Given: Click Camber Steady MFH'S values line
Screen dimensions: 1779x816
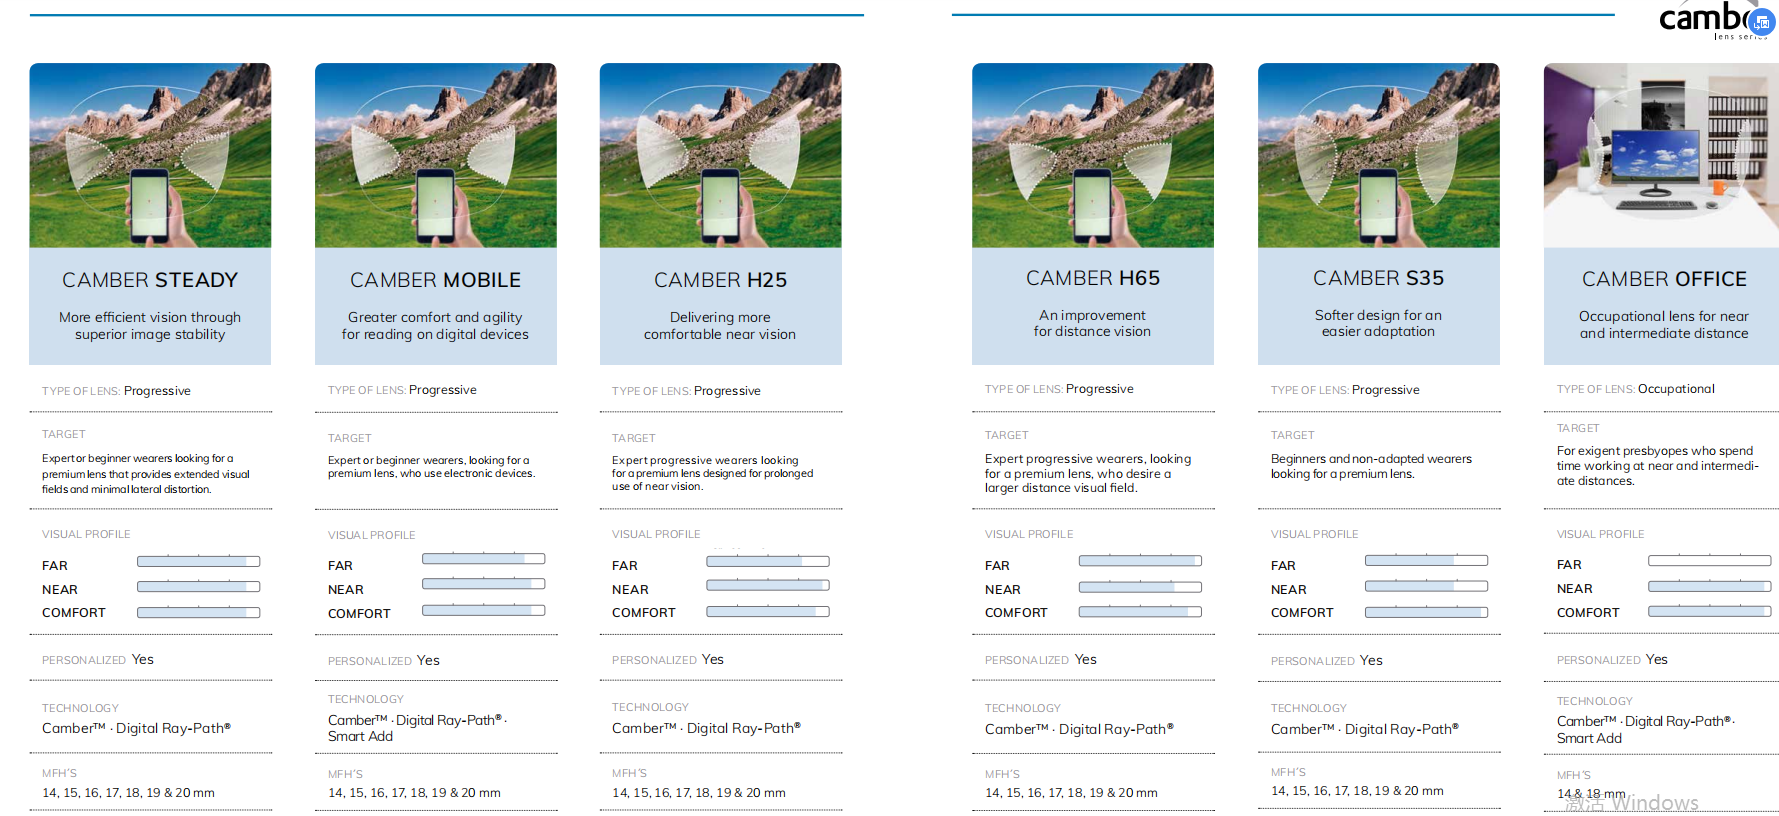Looking at the screenshot, I should 128,793.
